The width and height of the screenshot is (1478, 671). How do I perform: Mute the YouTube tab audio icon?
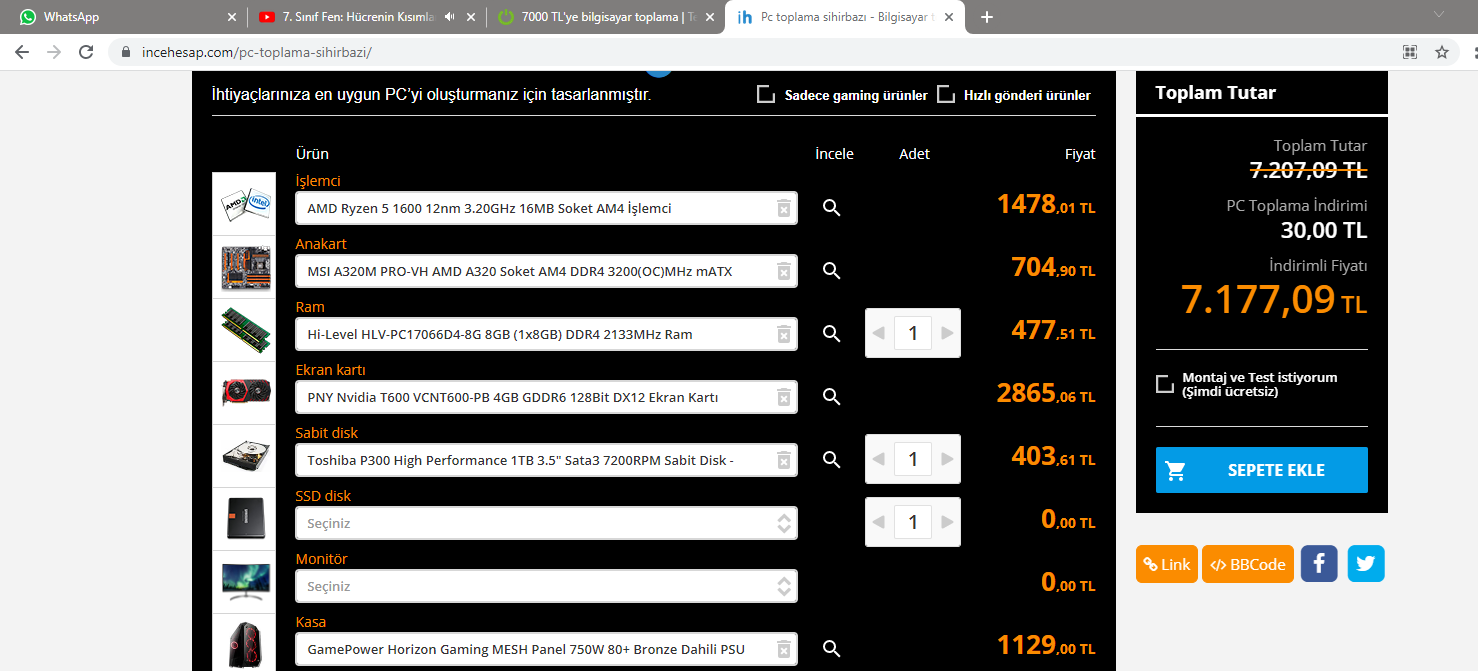click(449, 17)
